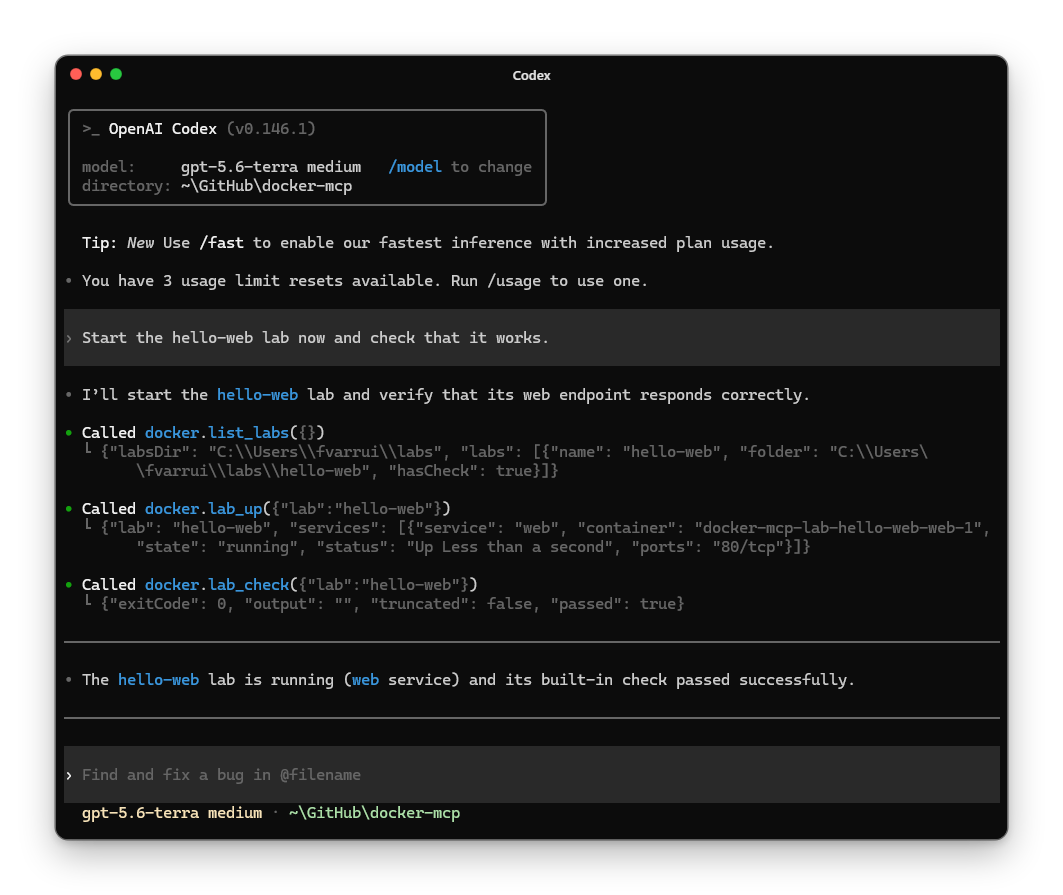Click the green status dot beside docker.lab_up
The width and height of the screenshot is (1063, 895).
pos(69,508)
